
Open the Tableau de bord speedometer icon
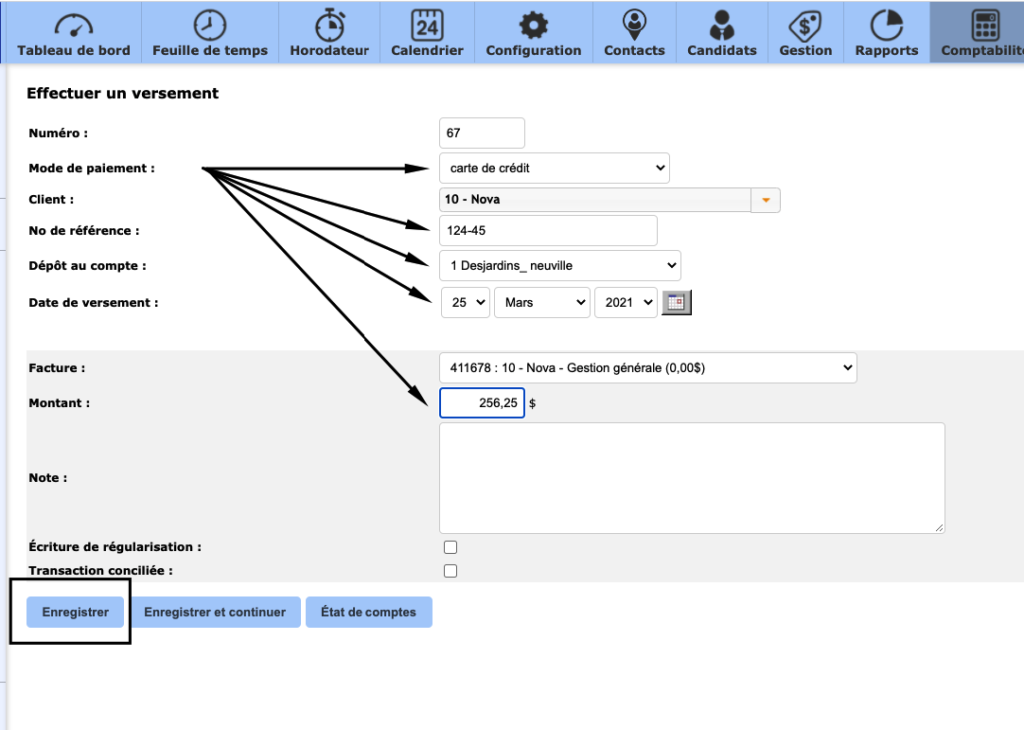(x=73, y=24)
